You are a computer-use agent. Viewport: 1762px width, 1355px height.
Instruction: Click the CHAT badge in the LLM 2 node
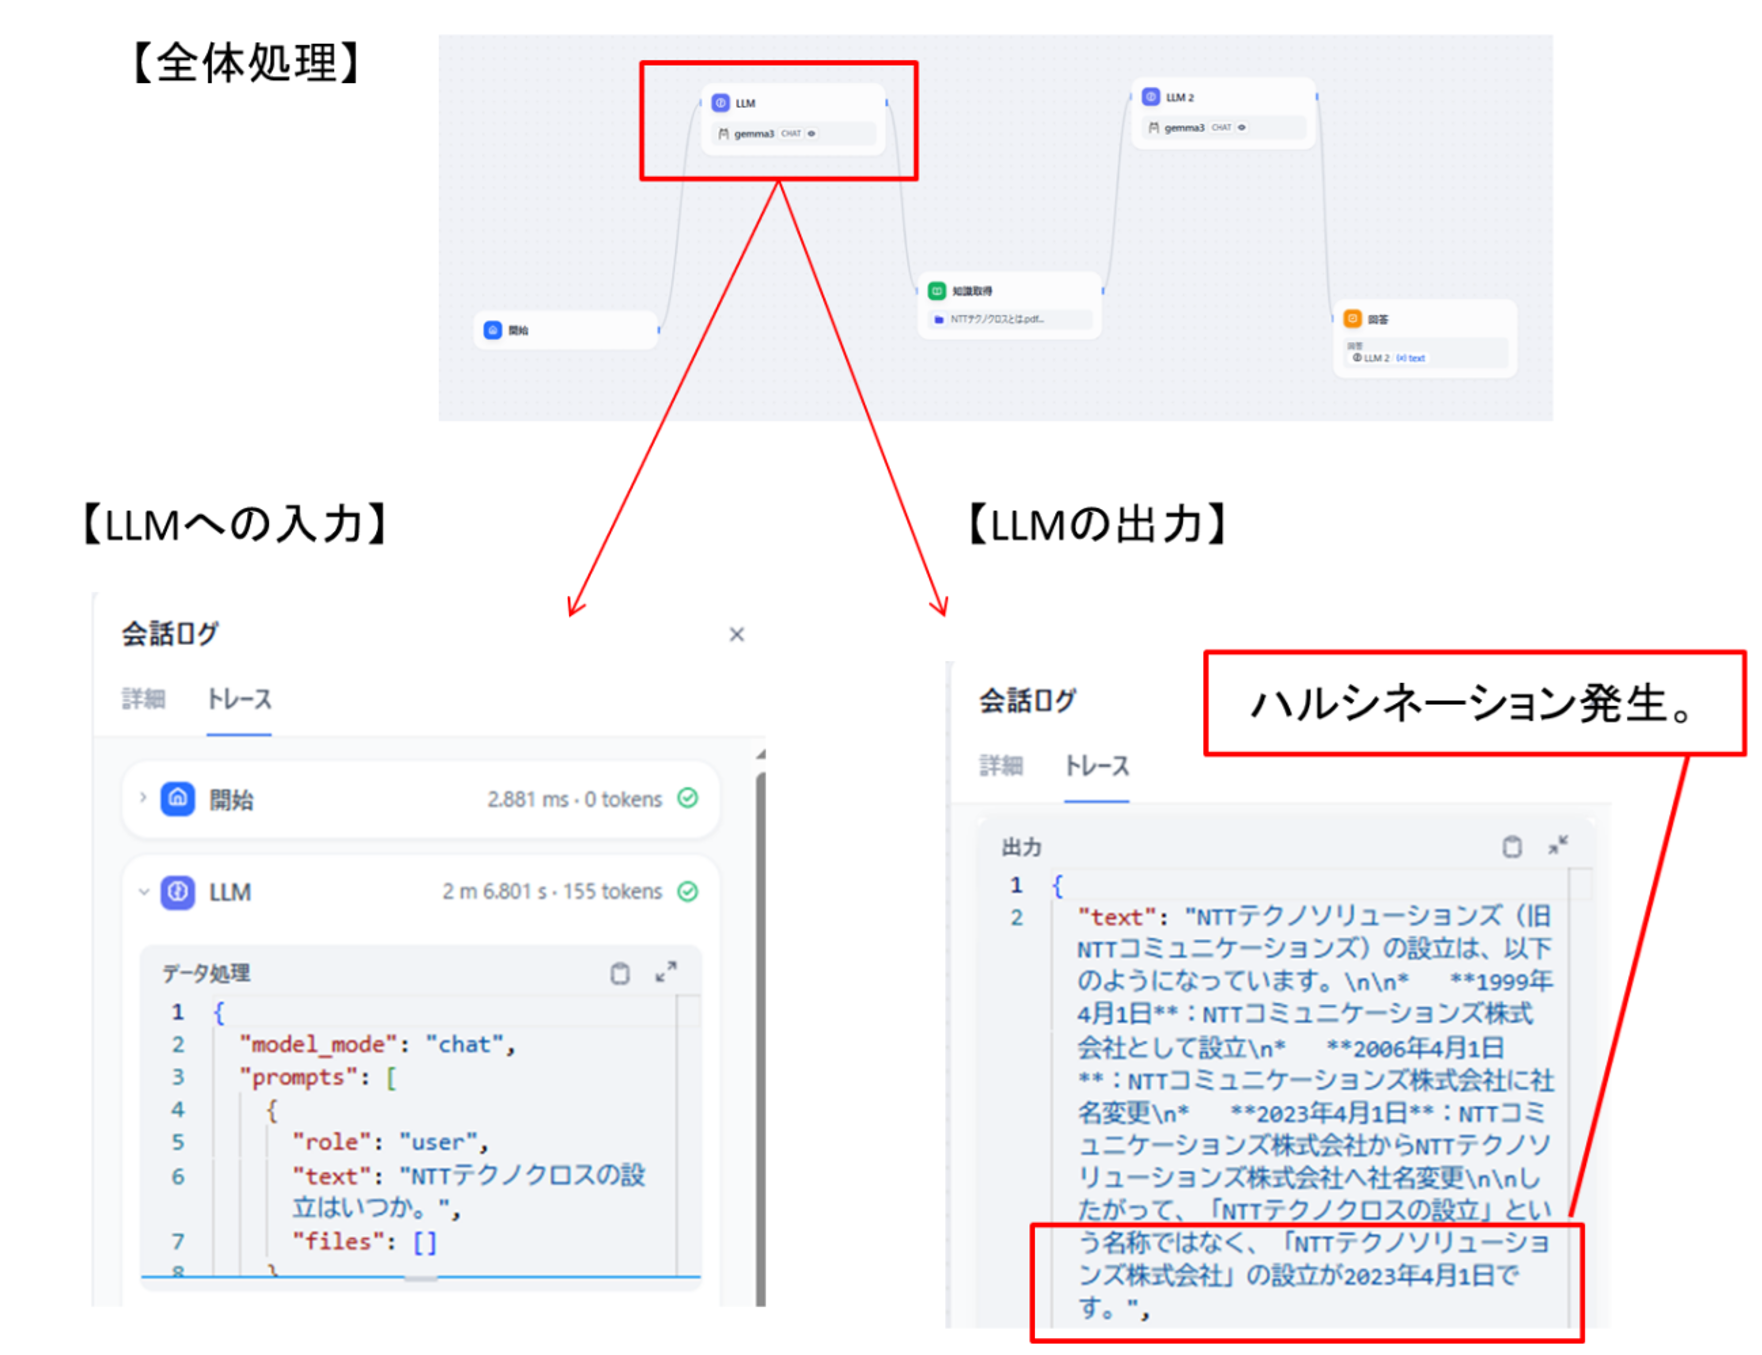coord(1222,128)
